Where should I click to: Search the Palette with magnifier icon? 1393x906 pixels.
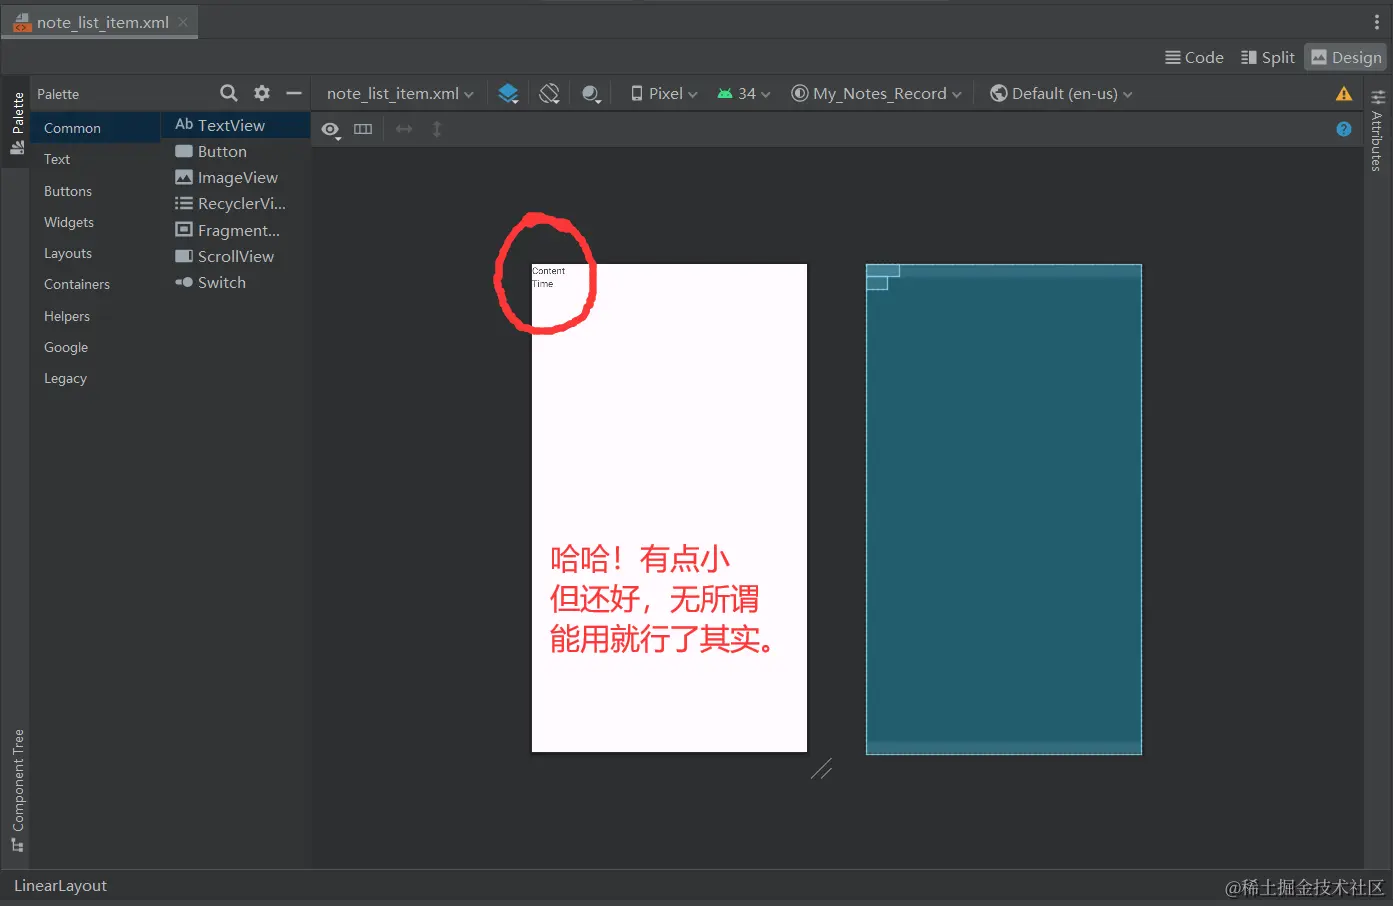229,93
